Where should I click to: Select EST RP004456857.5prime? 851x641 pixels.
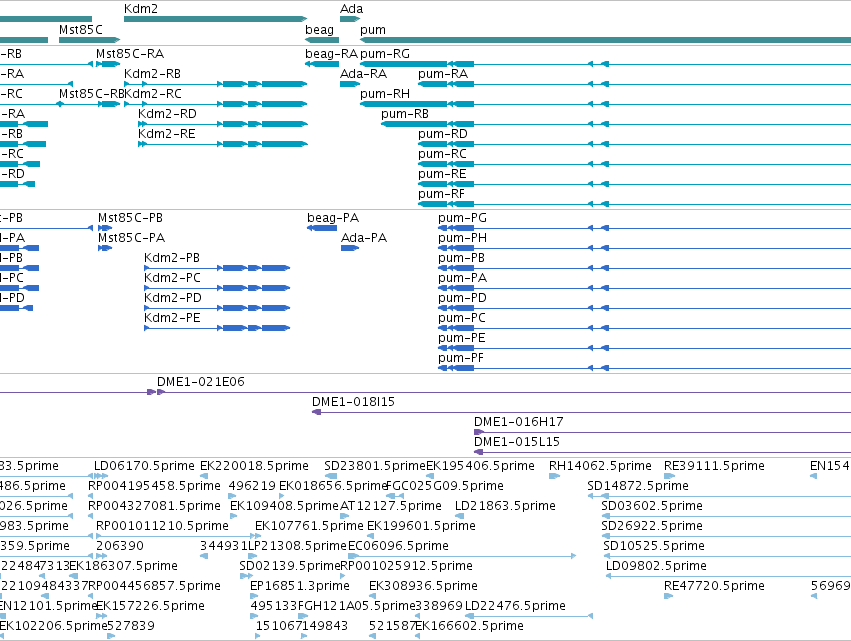(x=154, y=586)
